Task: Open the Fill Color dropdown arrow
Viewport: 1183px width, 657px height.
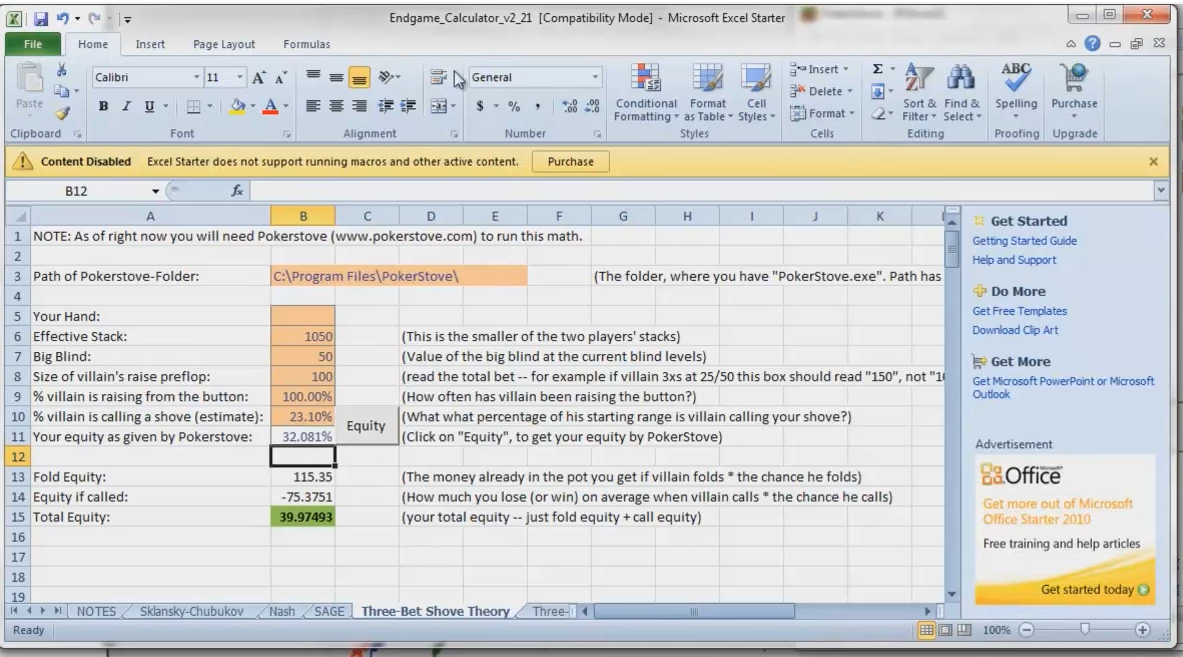Action: [252, 106]
